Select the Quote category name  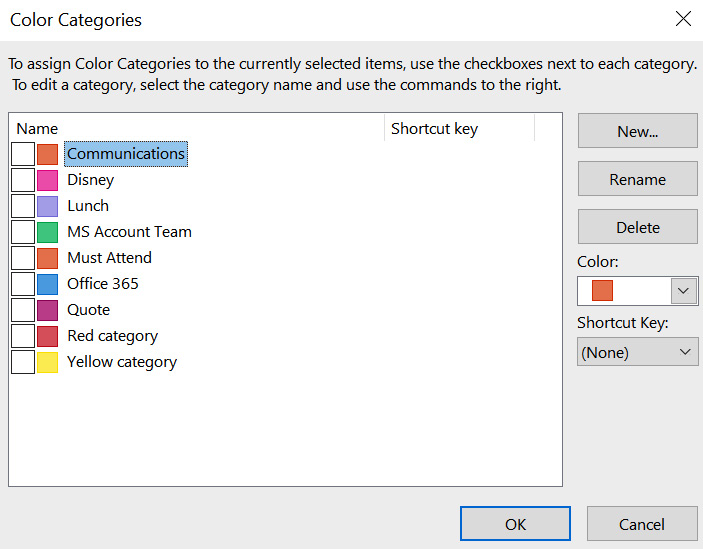pos(88,310)
